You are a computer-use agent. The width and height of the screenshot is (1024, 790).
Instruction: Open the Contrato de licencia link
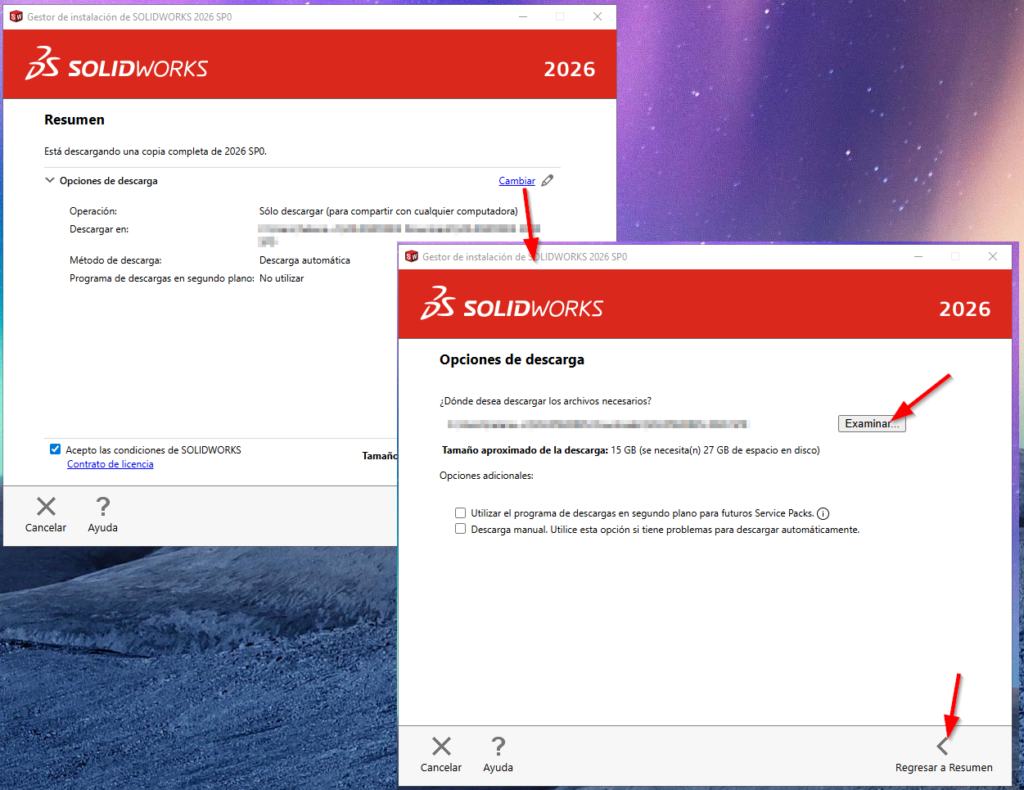point(110,464)
